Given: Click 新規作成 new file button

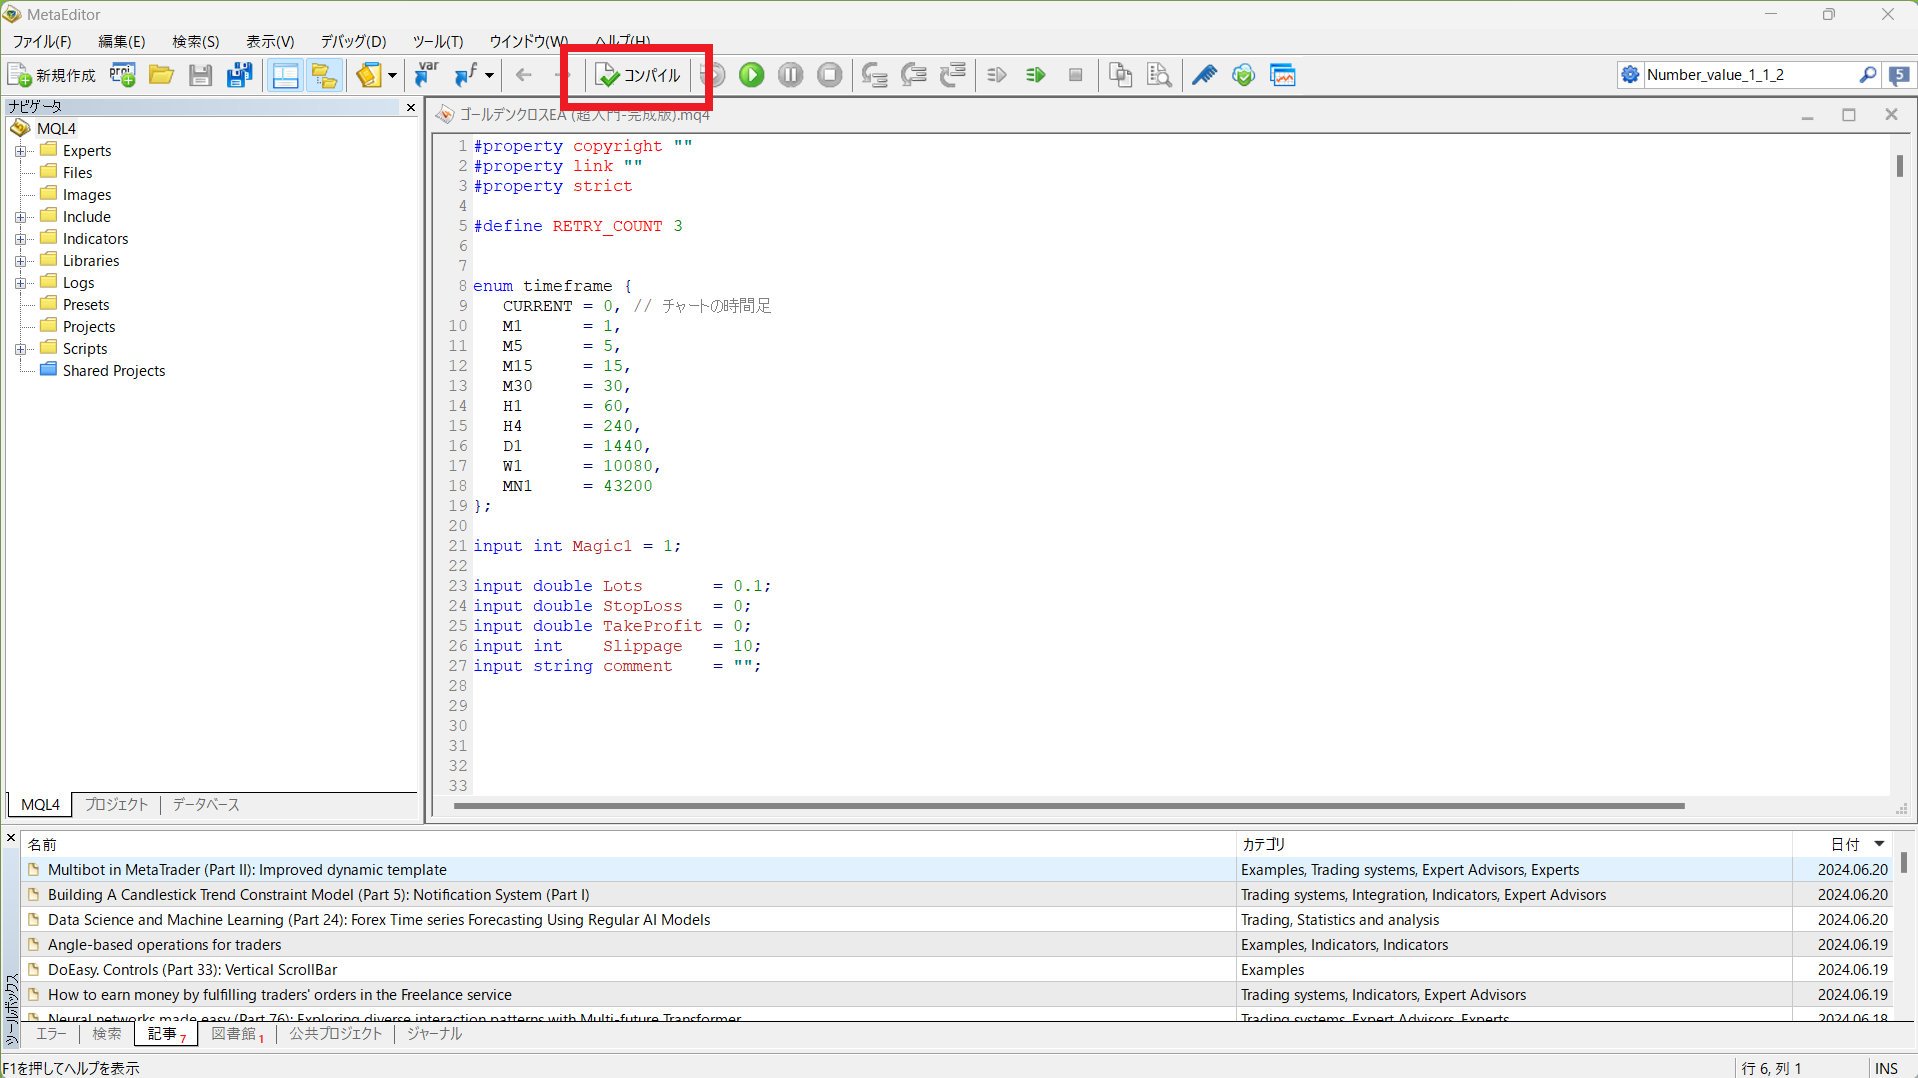Looking at the screenshot, I should (x=52, y=75).
